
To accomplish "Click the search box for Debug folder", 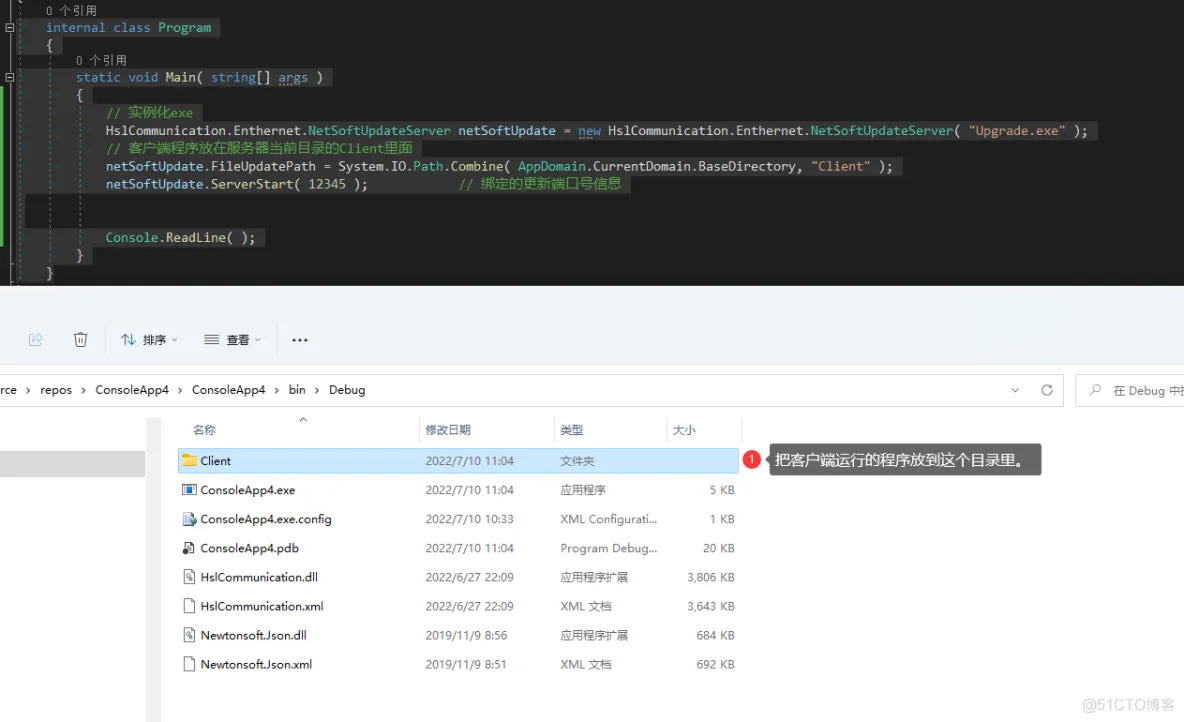I will (1130, 390).
